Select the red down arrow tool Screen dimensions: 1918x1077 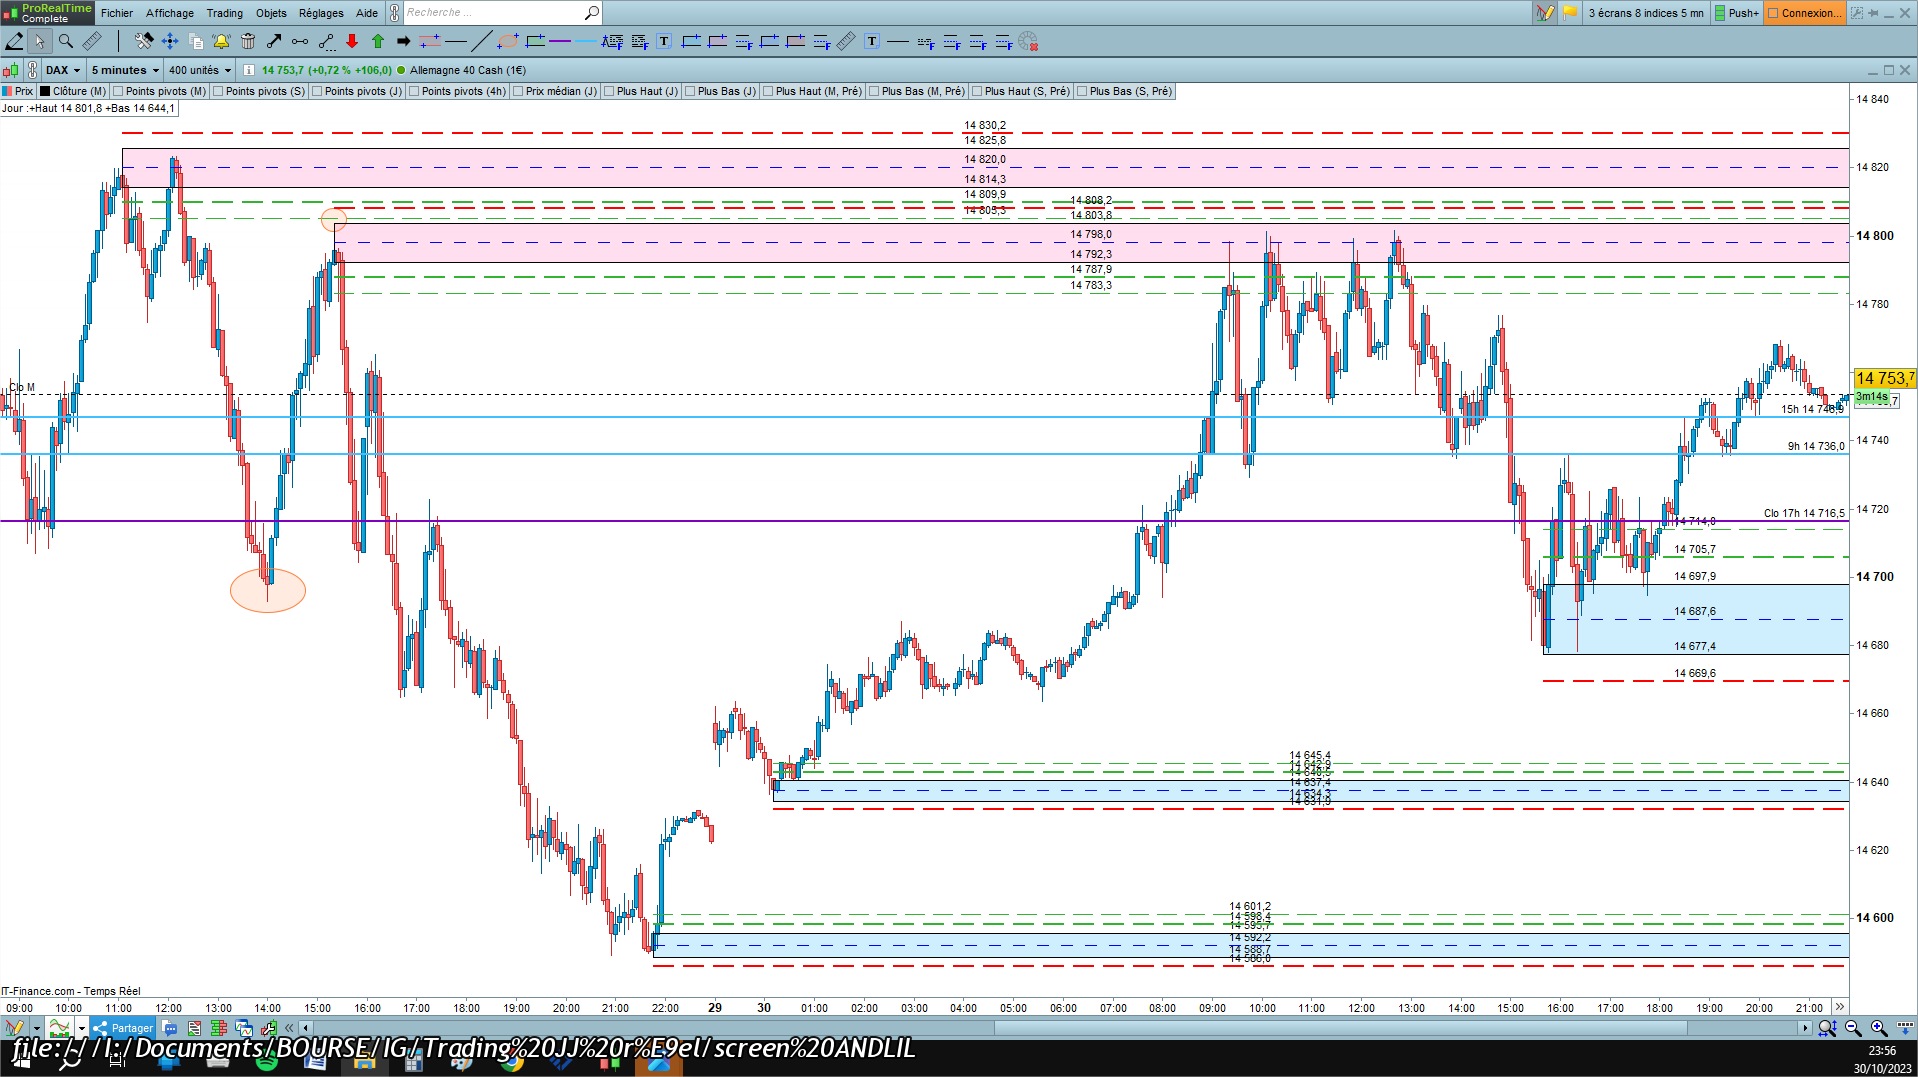click(352, 41)
